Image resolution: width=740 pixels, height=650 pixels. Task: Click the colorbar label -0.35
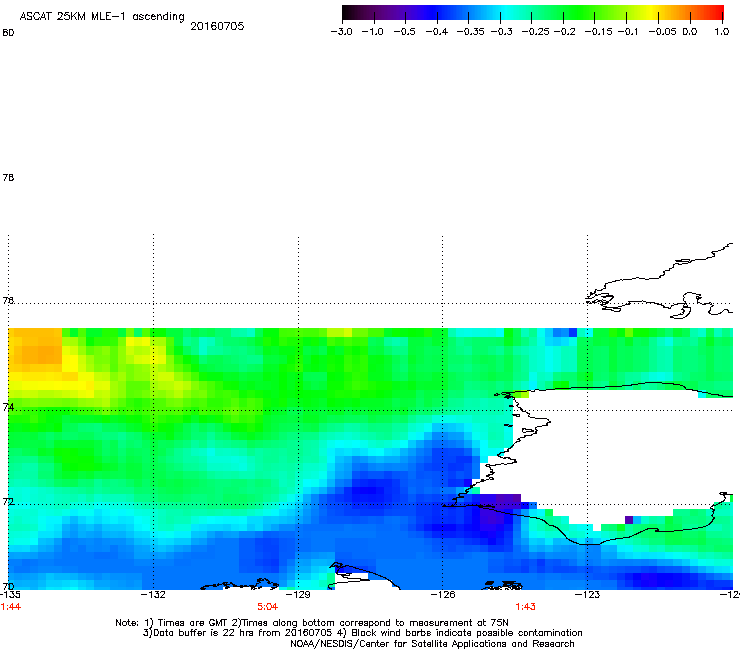(471, 32)
